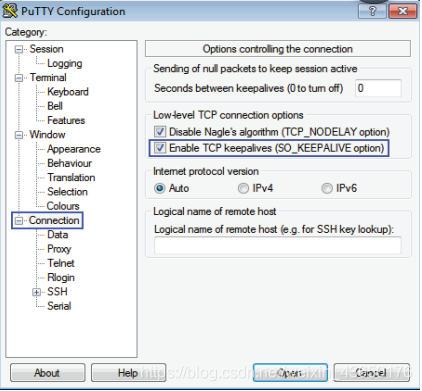422x391 pixels.
Task: Select Bell category
Action: coord(55,106)
